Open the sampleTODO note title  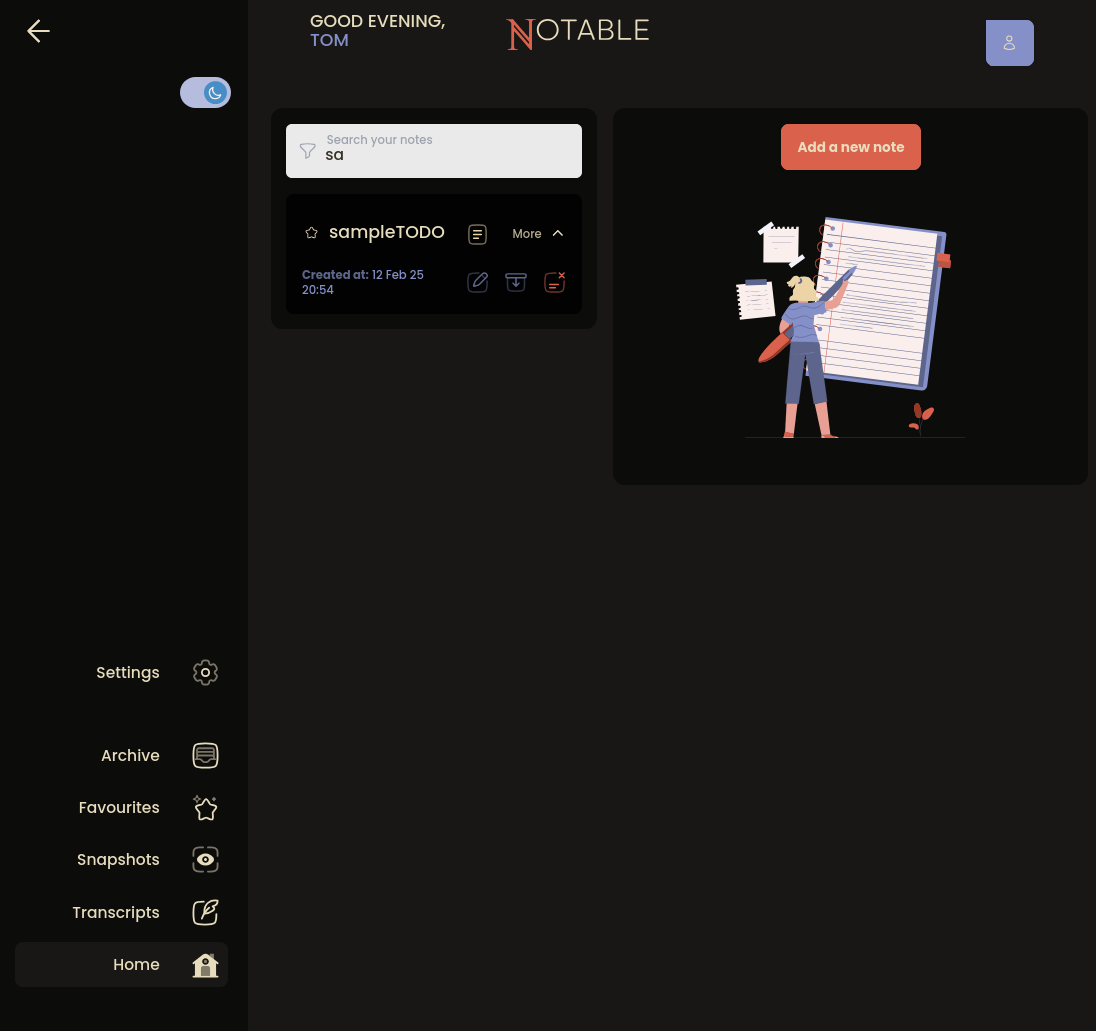pyautogui.click(x=386, y=232)
